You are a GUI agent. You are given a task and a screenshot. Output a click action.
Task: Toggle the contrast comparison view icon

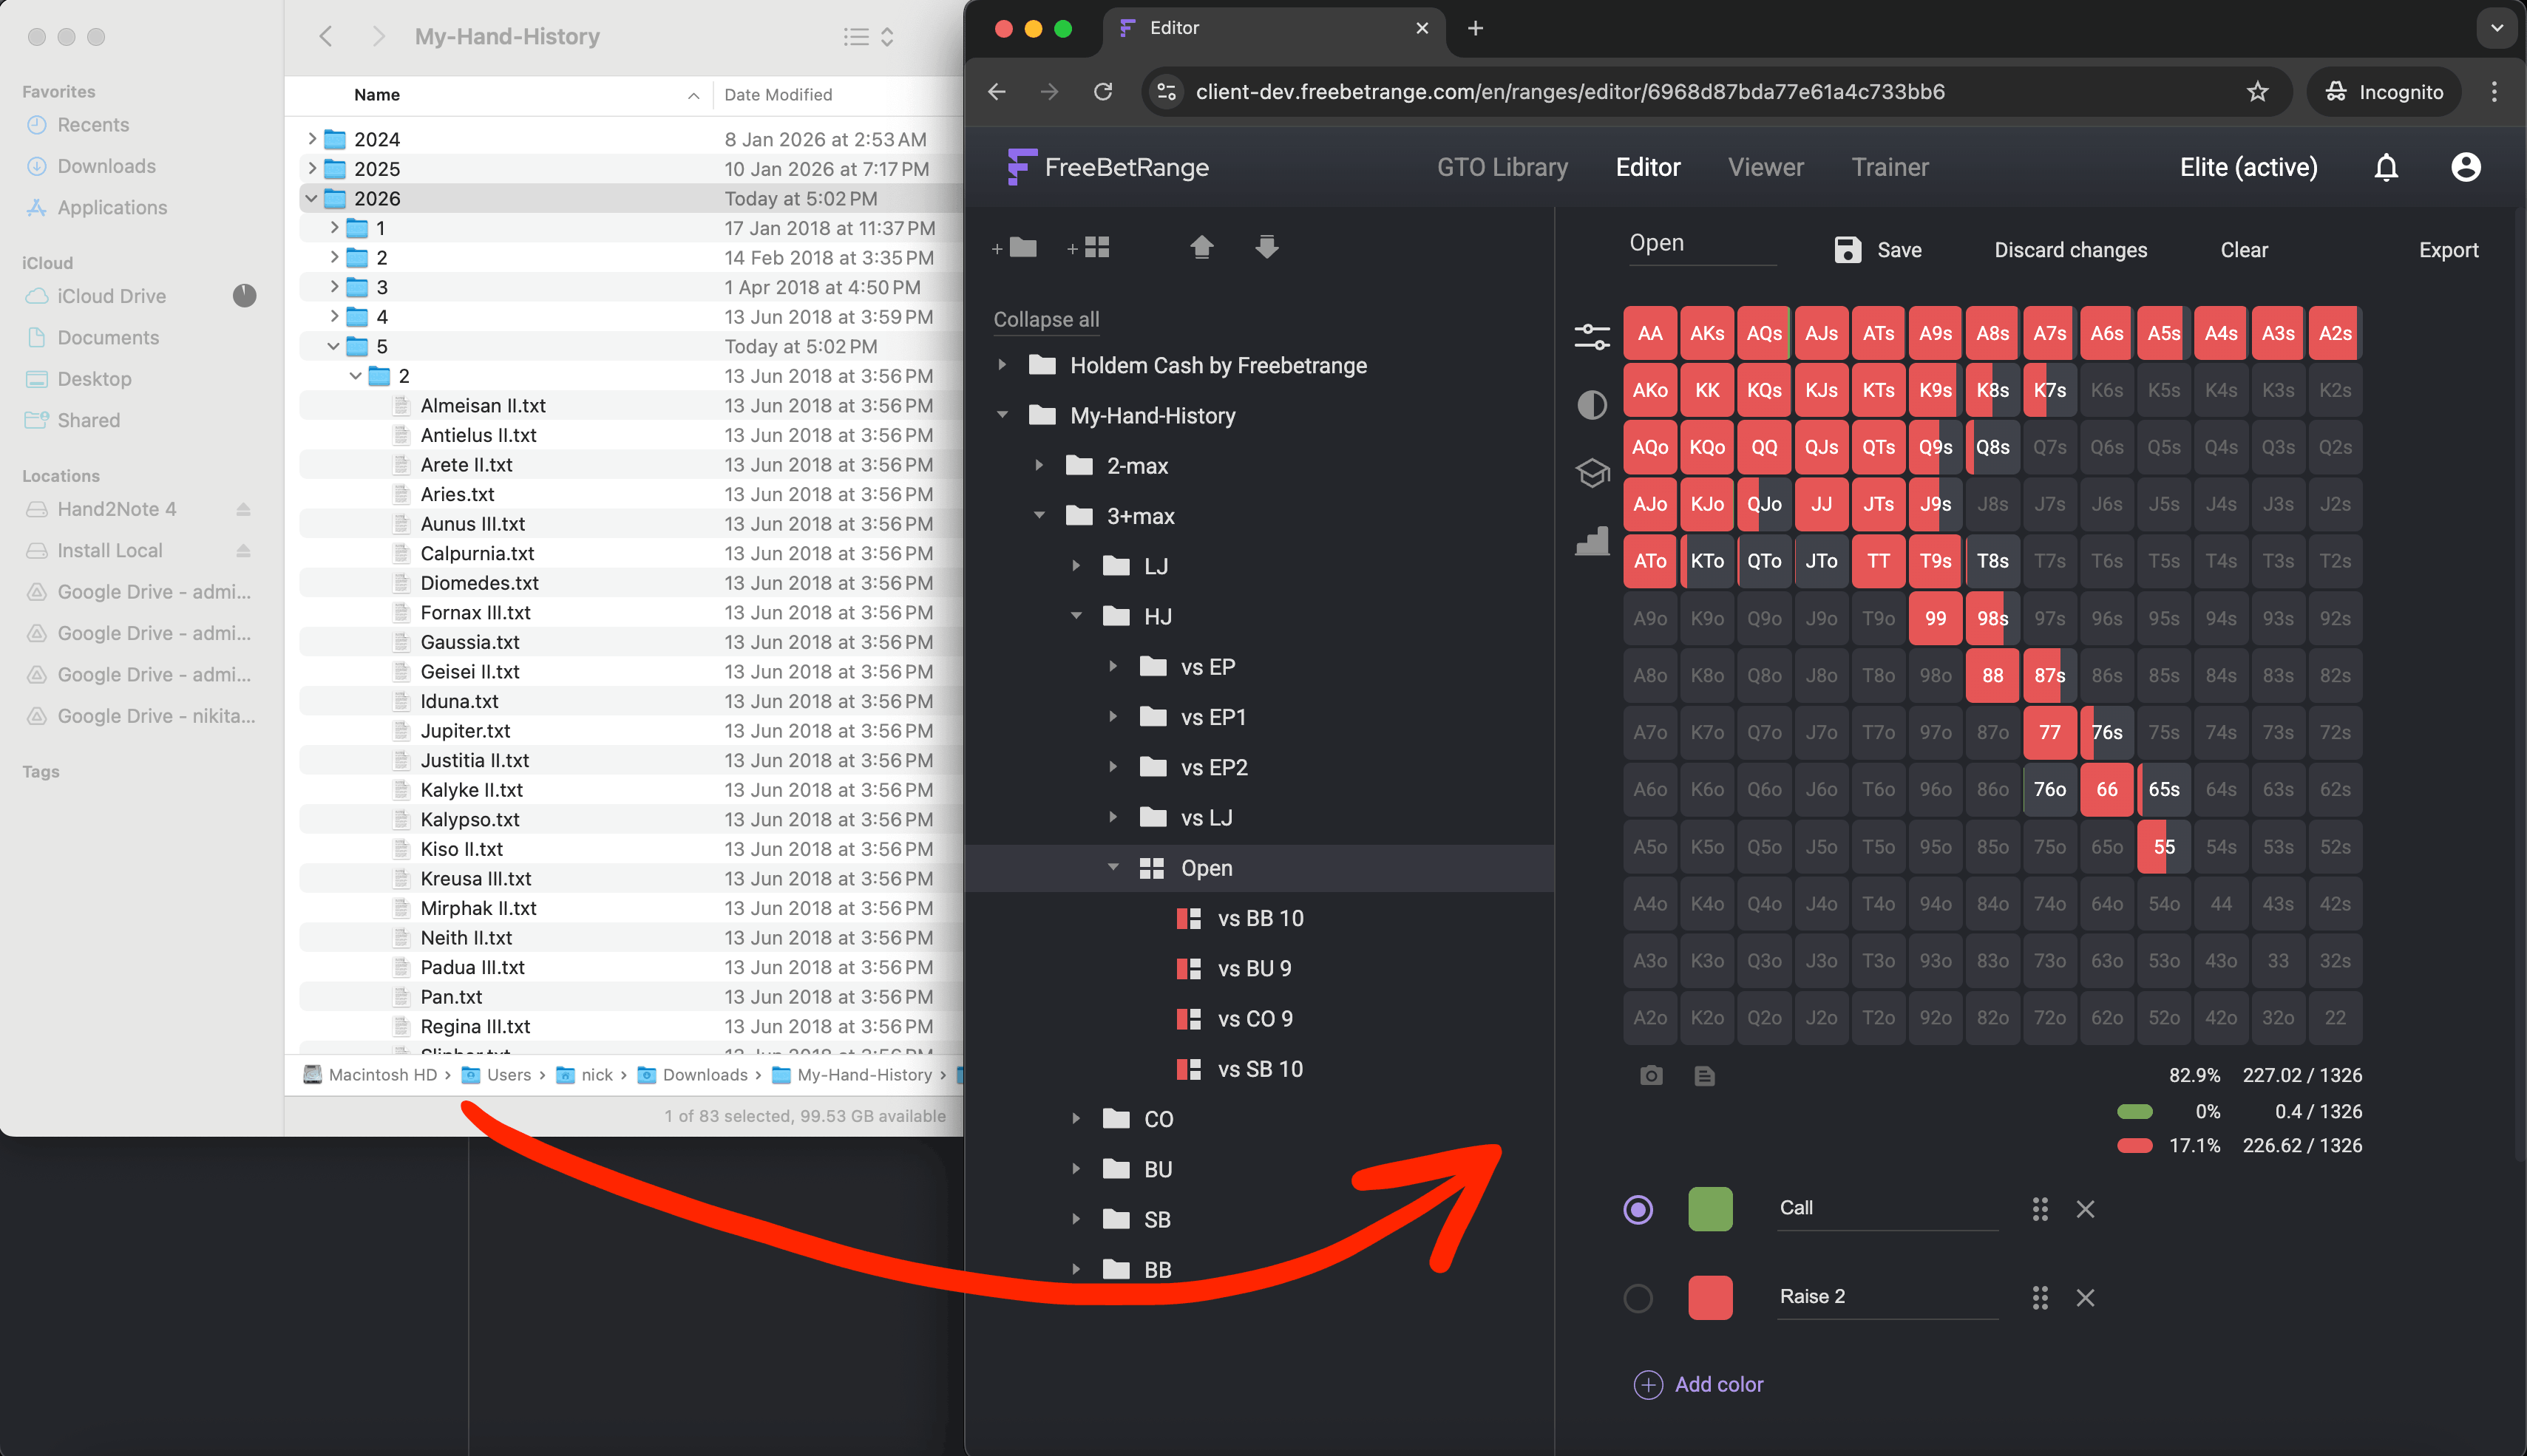(x=1592, y=404)
